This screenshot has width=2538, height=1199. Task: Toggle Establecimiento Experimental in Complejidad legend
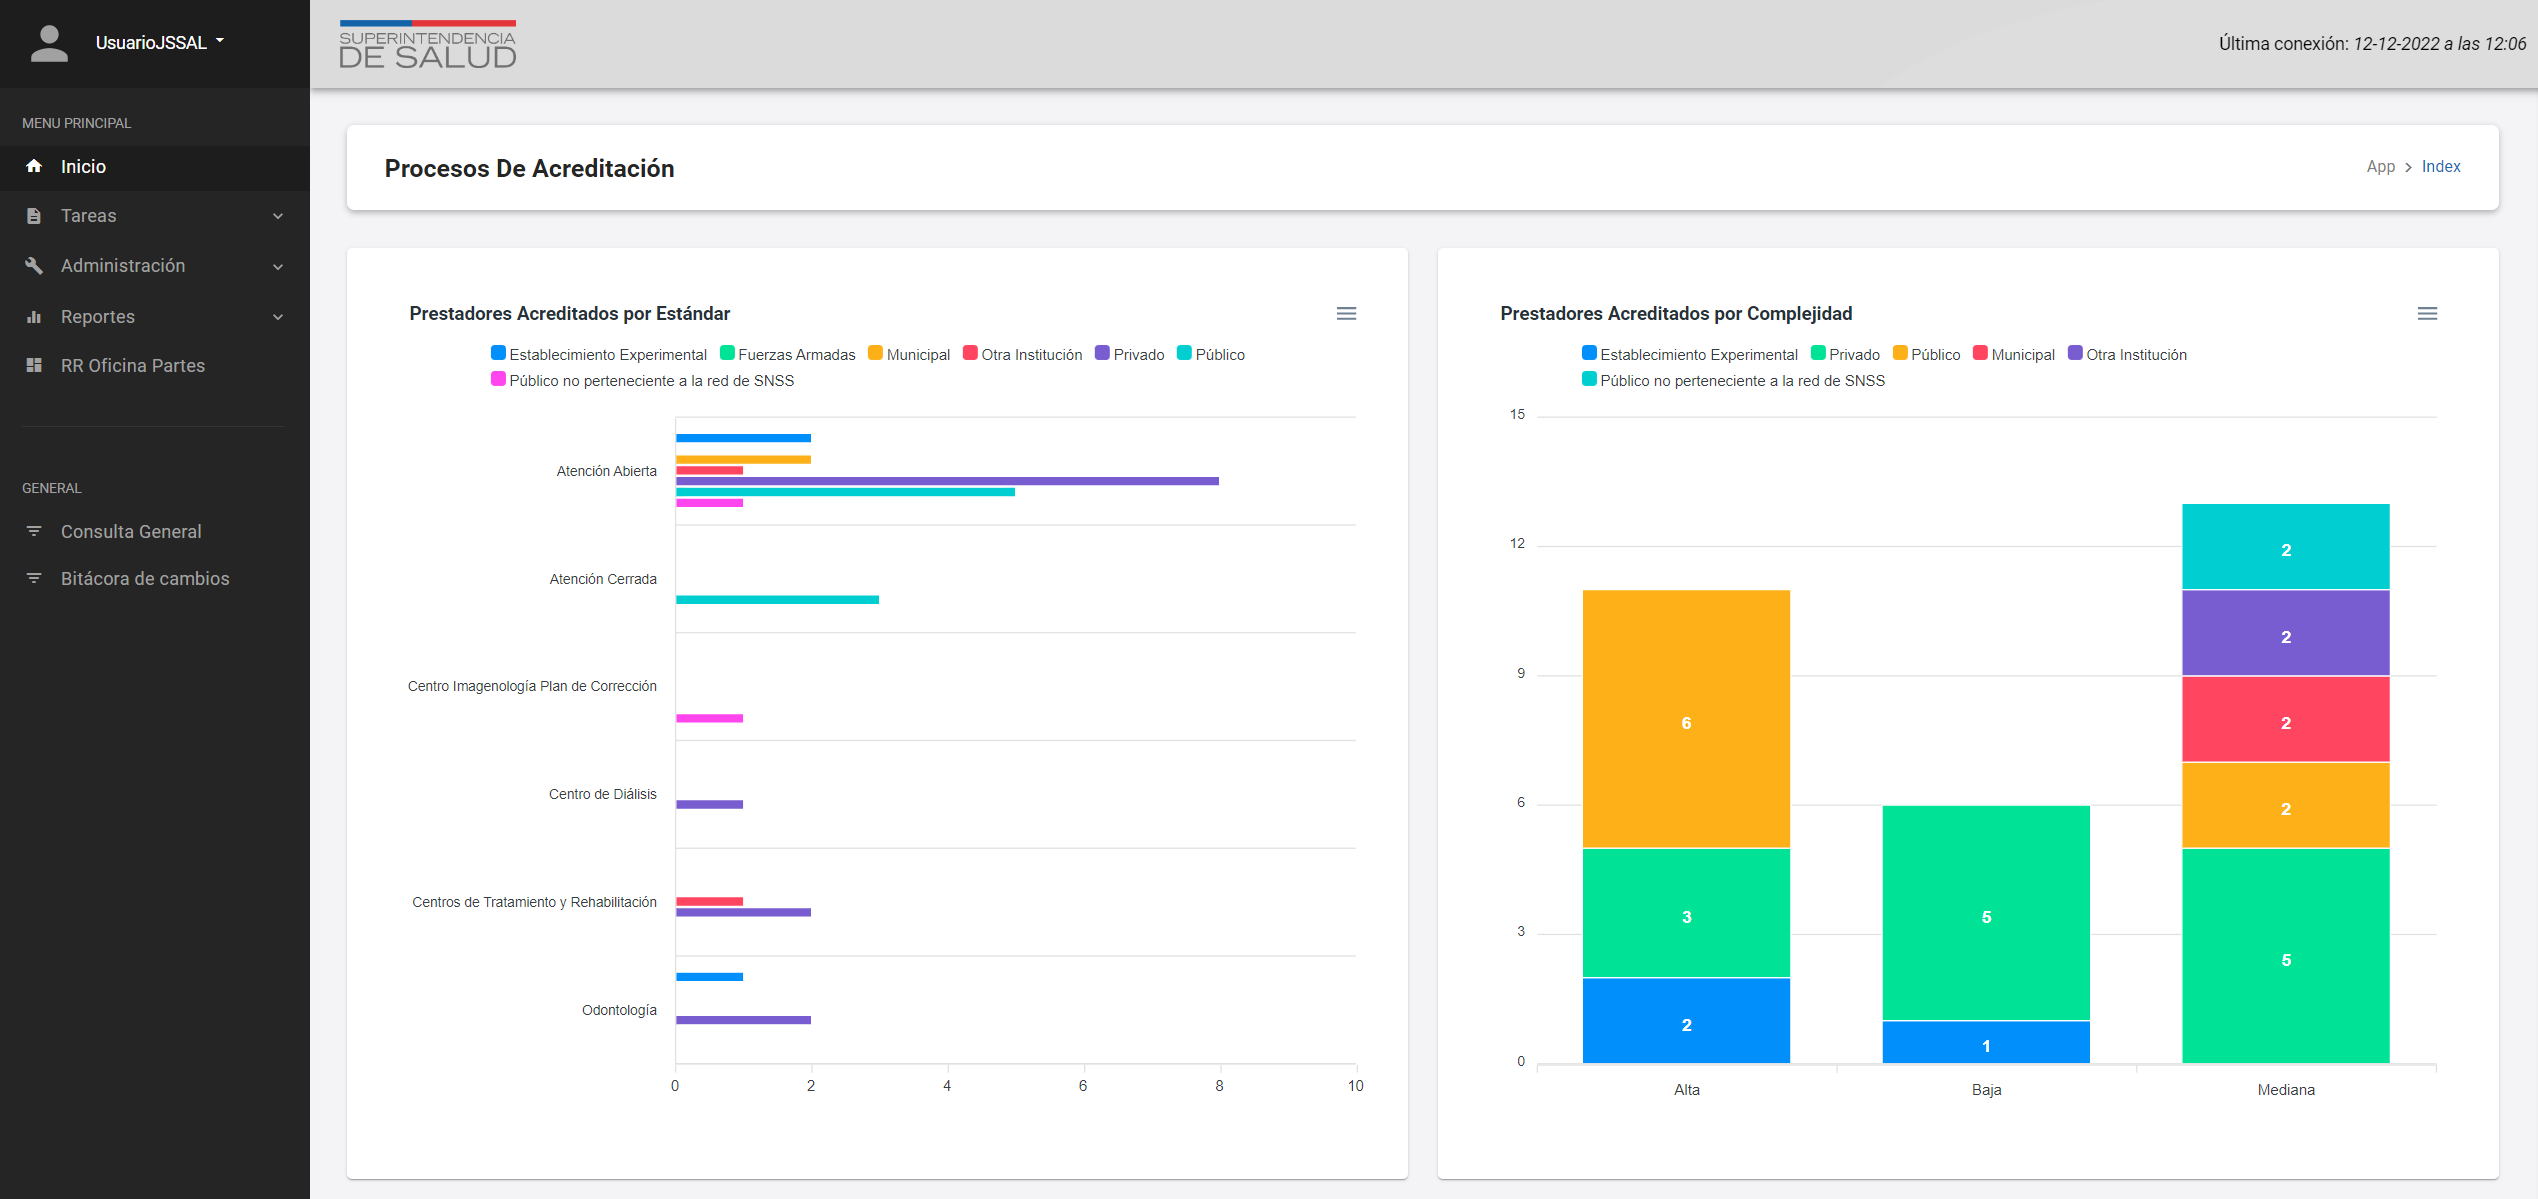(x=1689, y=354)
